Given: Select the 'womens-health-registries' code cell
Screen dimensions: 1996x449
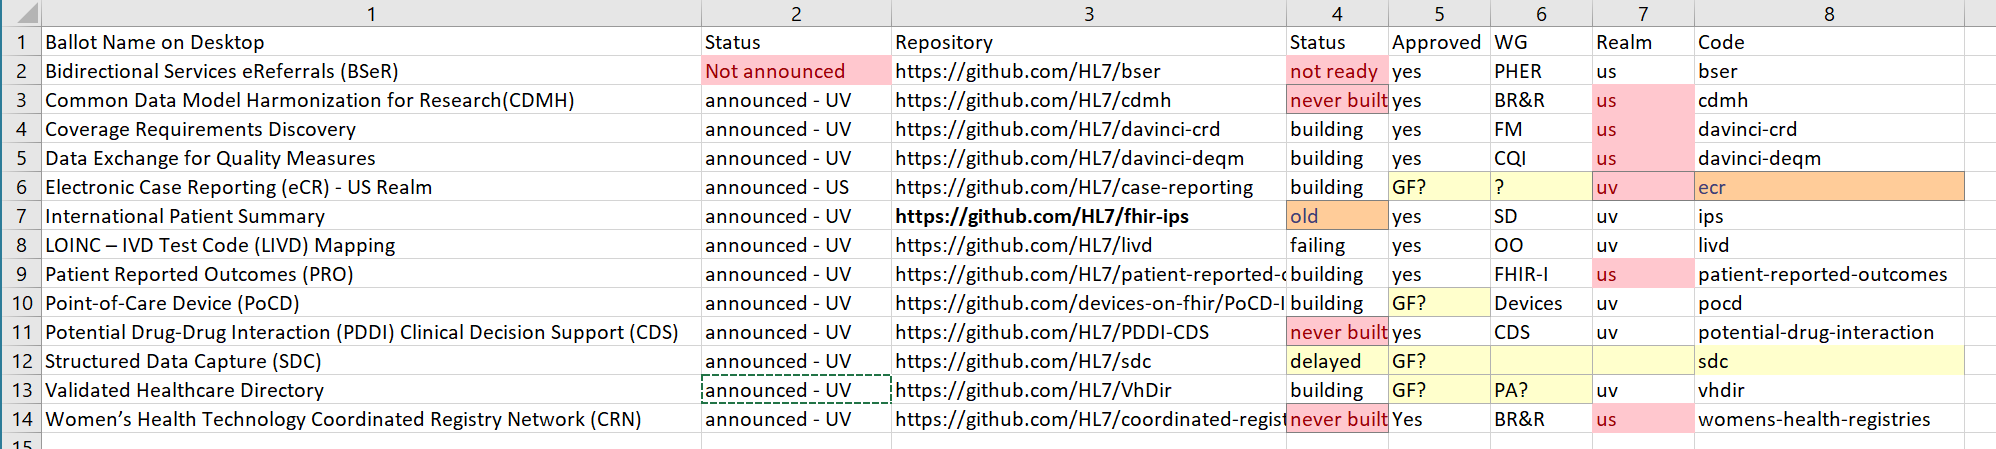Looking at the screenshot, I should (1829, 419).
